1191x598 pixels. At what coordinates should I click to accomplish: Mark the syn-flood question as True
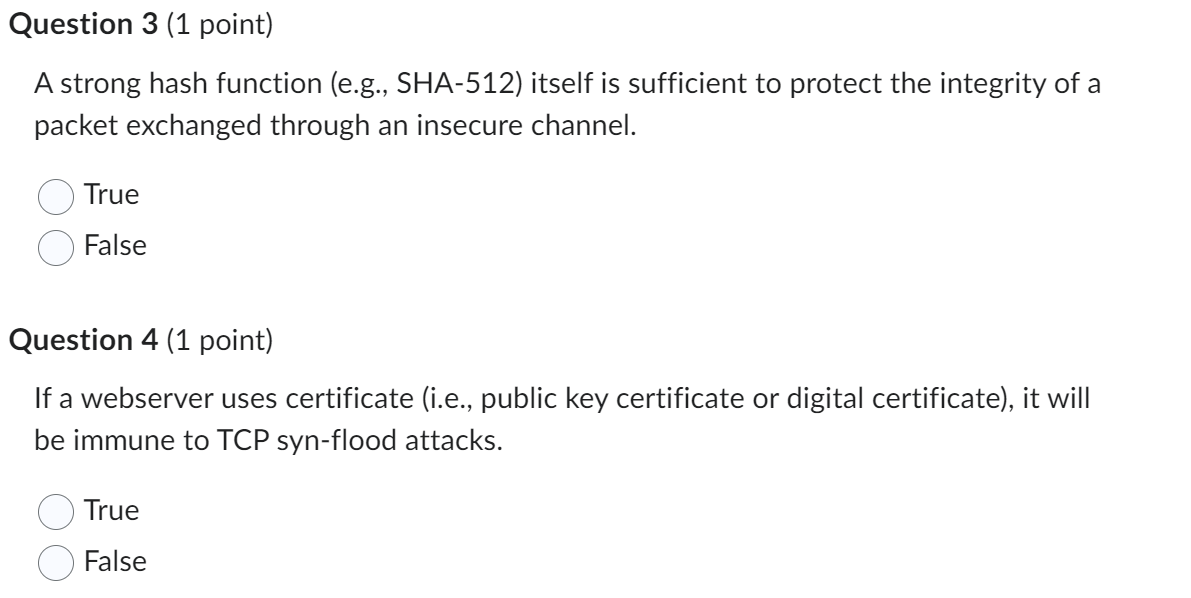pos(58,510)
